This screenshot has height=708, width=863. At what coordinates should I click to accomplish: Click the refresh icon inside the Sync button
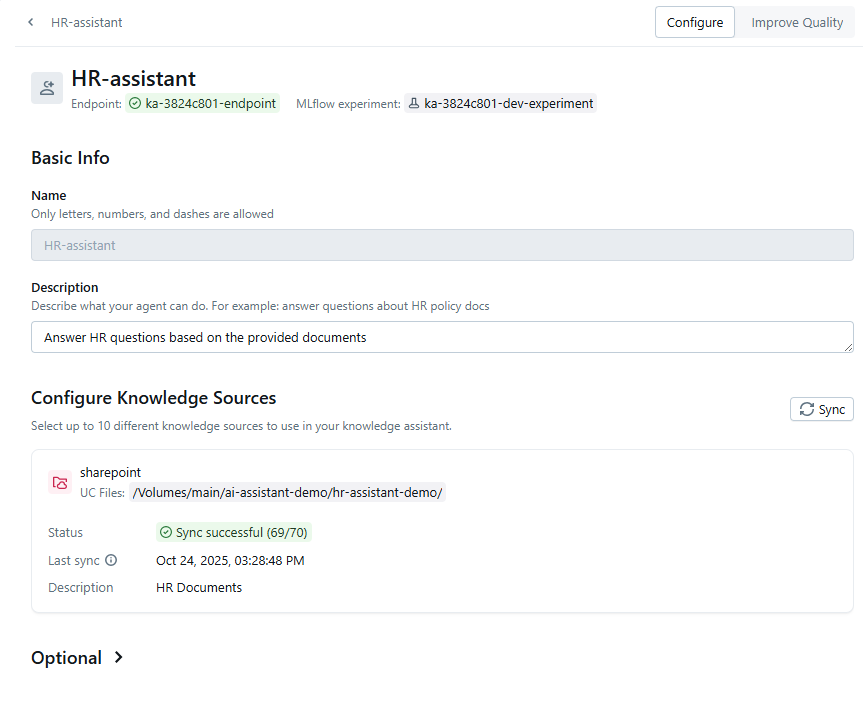coord(805,409)
